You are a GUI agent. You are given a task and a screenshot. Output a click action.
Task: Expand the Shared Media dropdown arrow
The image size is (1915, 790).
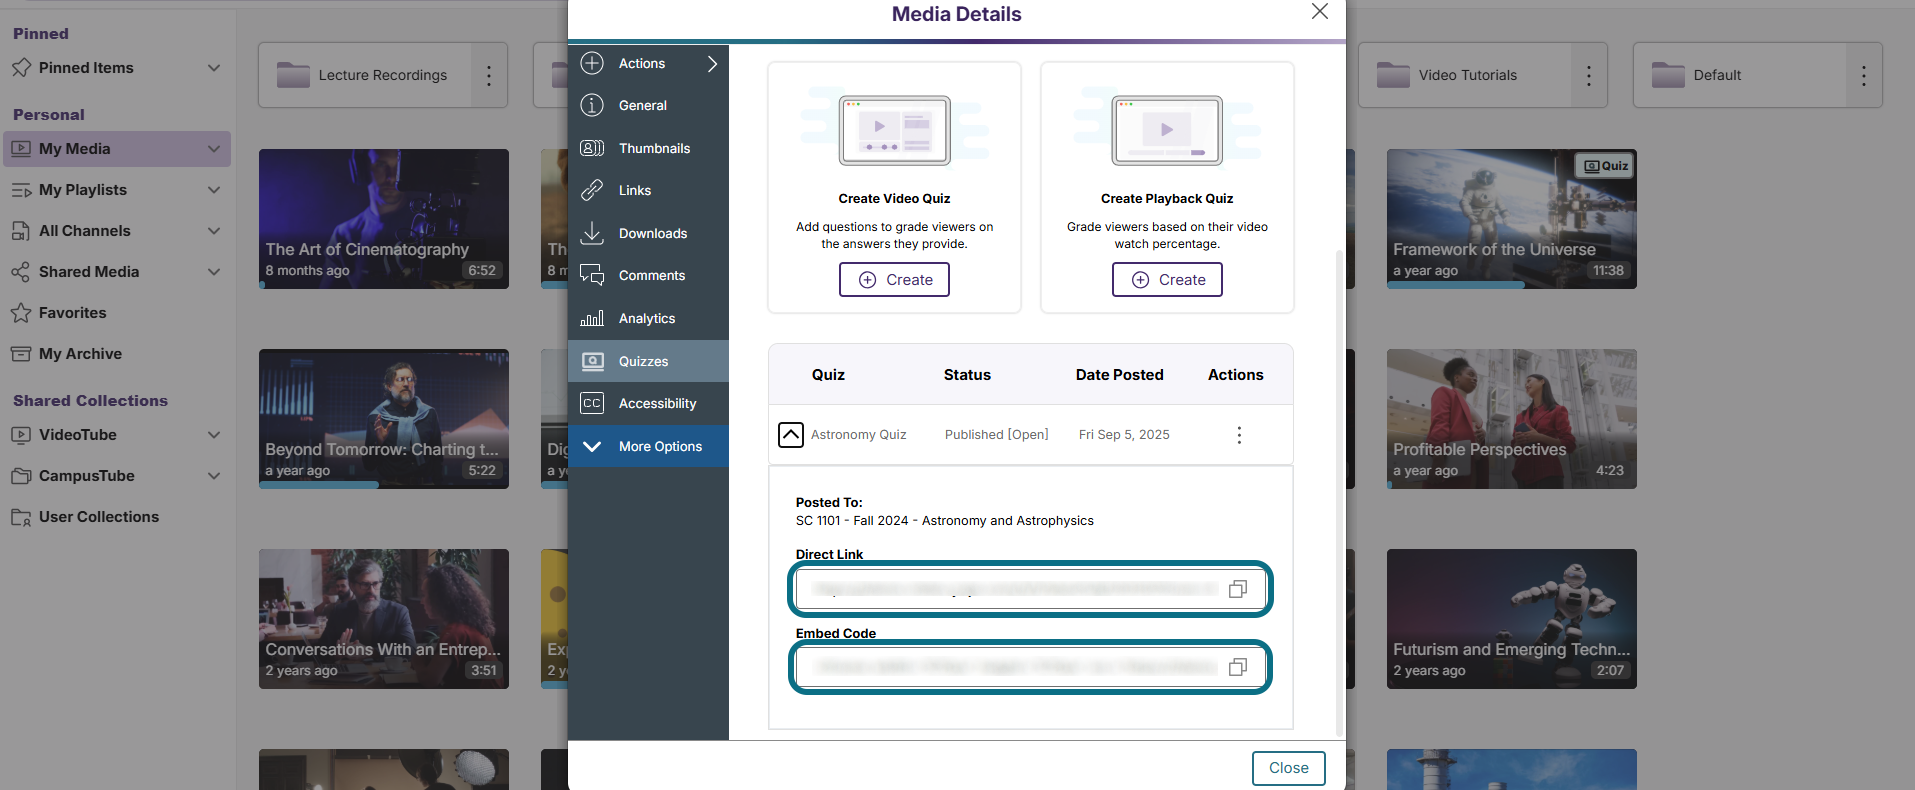[x=214, y=272]
